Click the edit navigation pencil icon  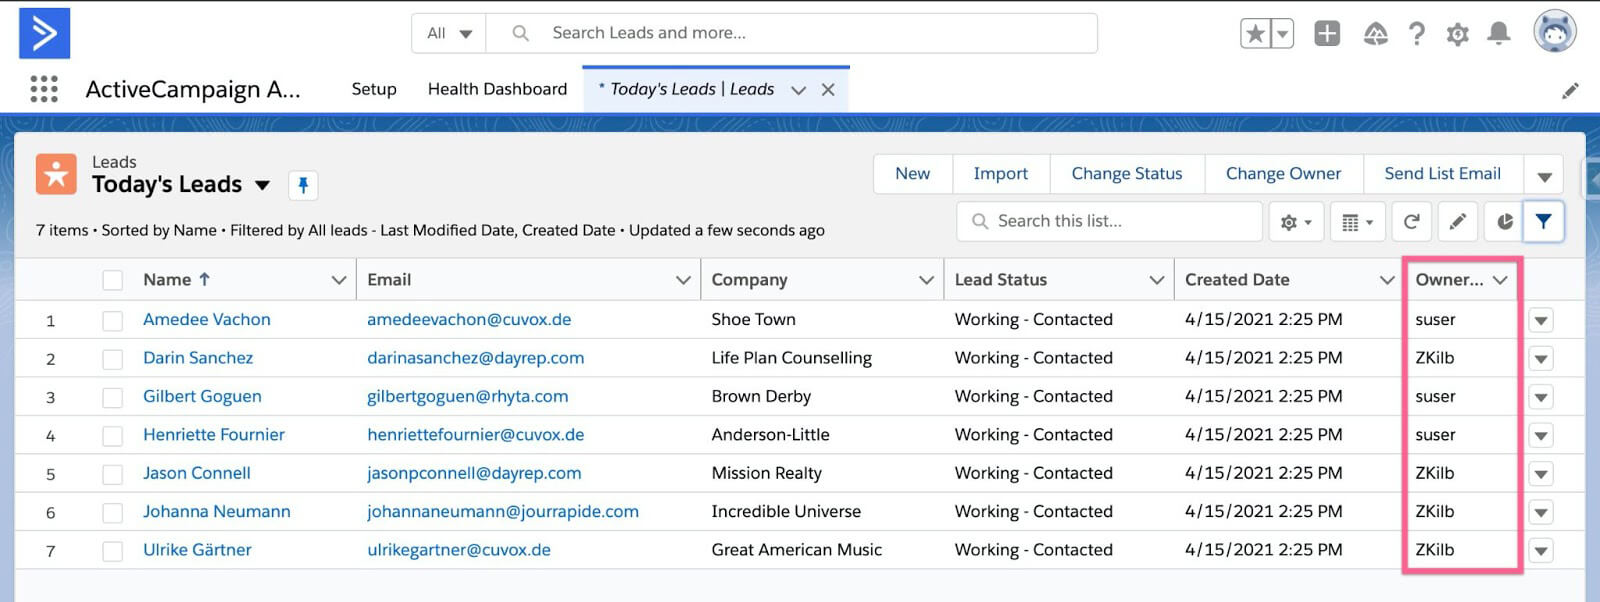1570,90
